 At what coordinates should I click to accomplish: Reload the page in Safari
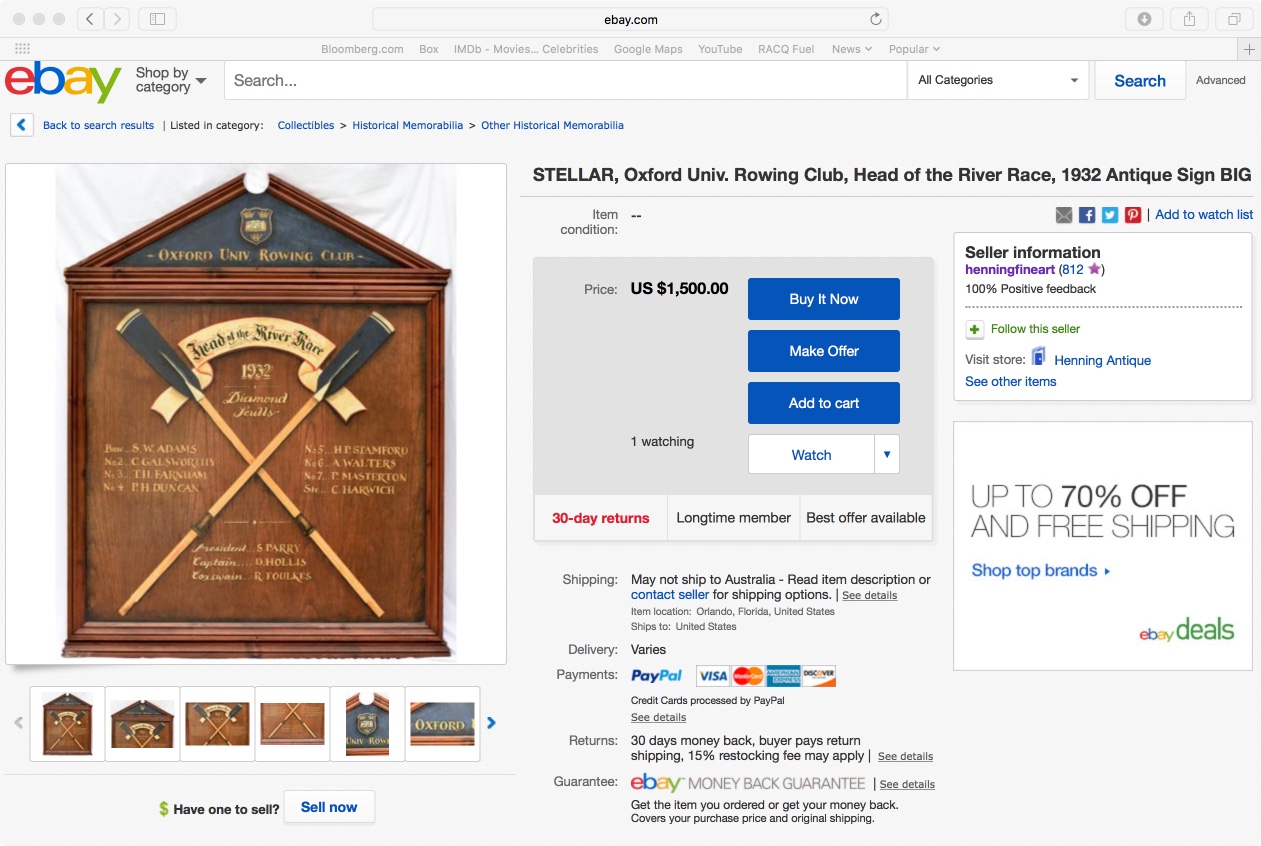(x=876, y=19)
